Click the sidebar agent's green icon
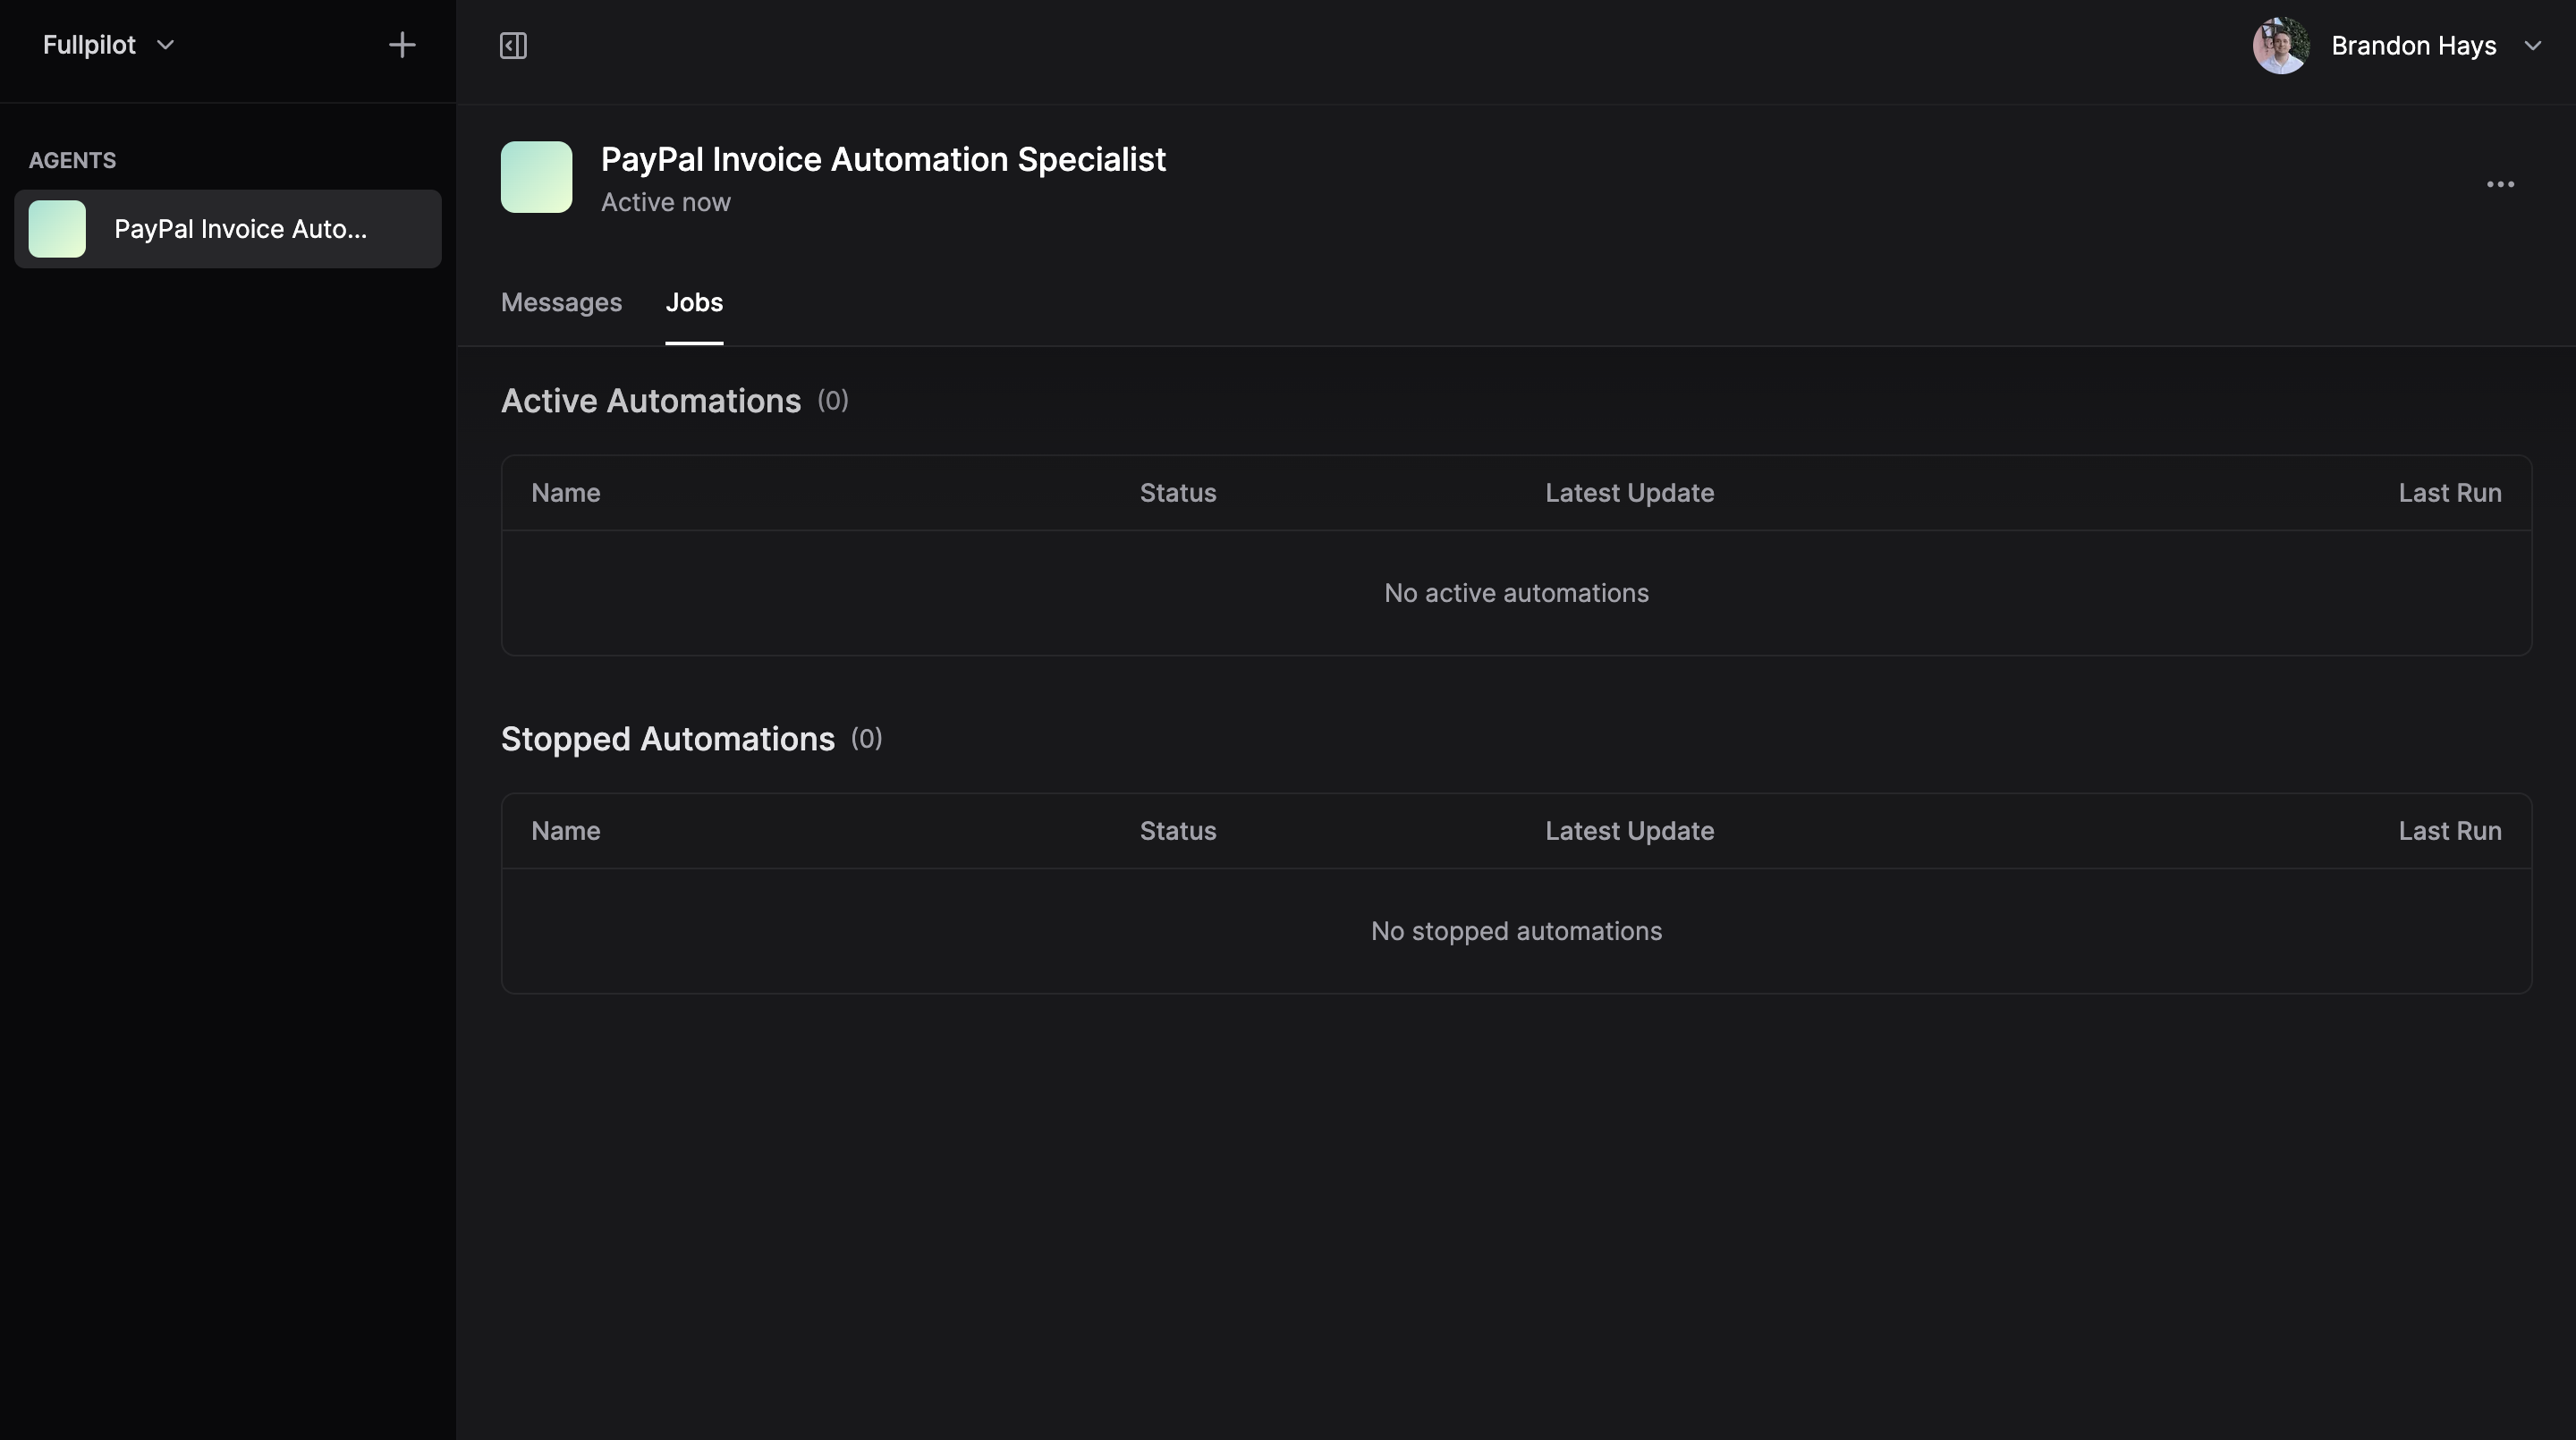2576x1440 pixels. pyautogui.click(x=57, y=229)
